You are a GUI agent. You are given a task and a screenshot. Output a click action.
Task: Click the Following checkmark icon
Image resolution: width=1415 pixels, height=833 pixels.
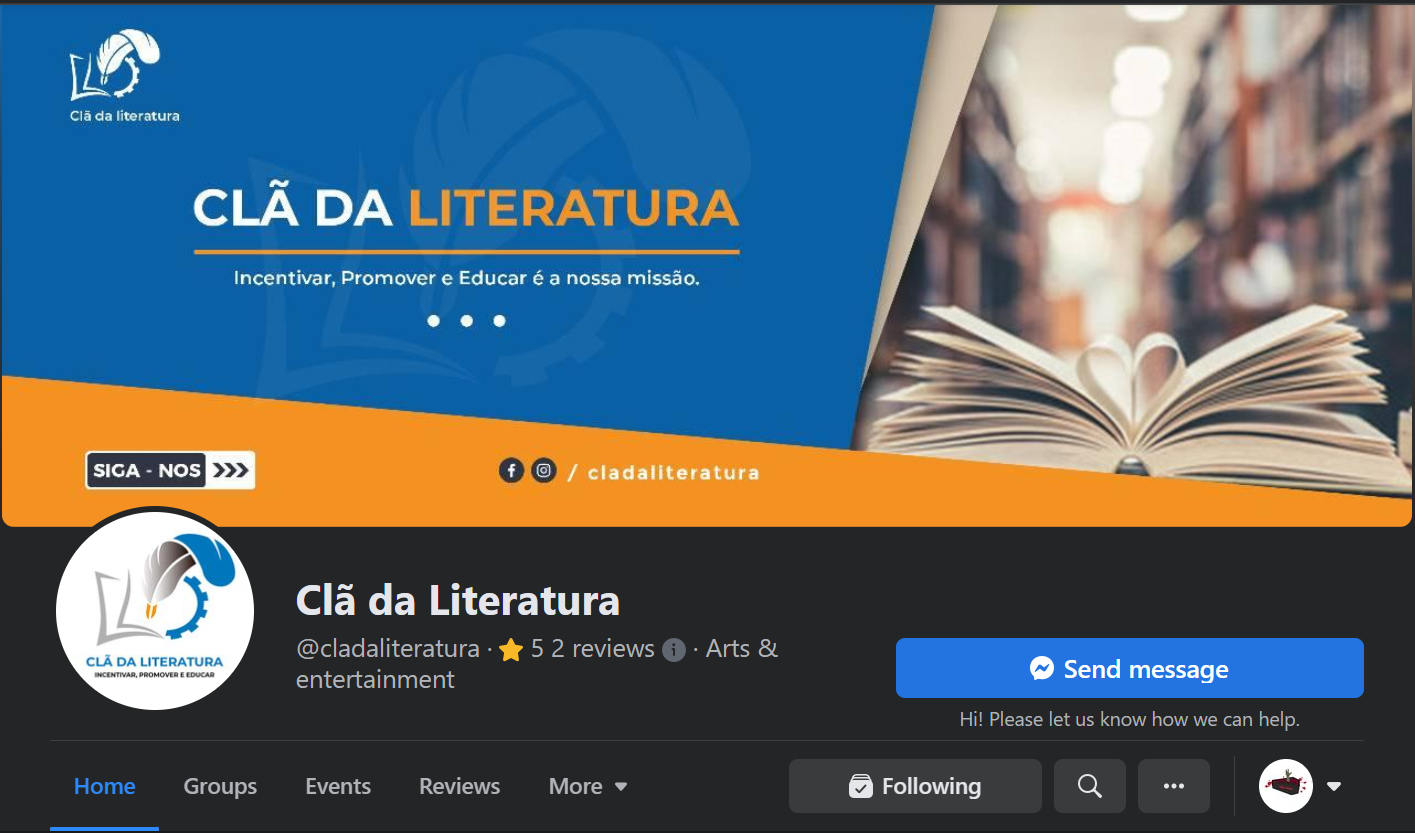pos(860,787)
